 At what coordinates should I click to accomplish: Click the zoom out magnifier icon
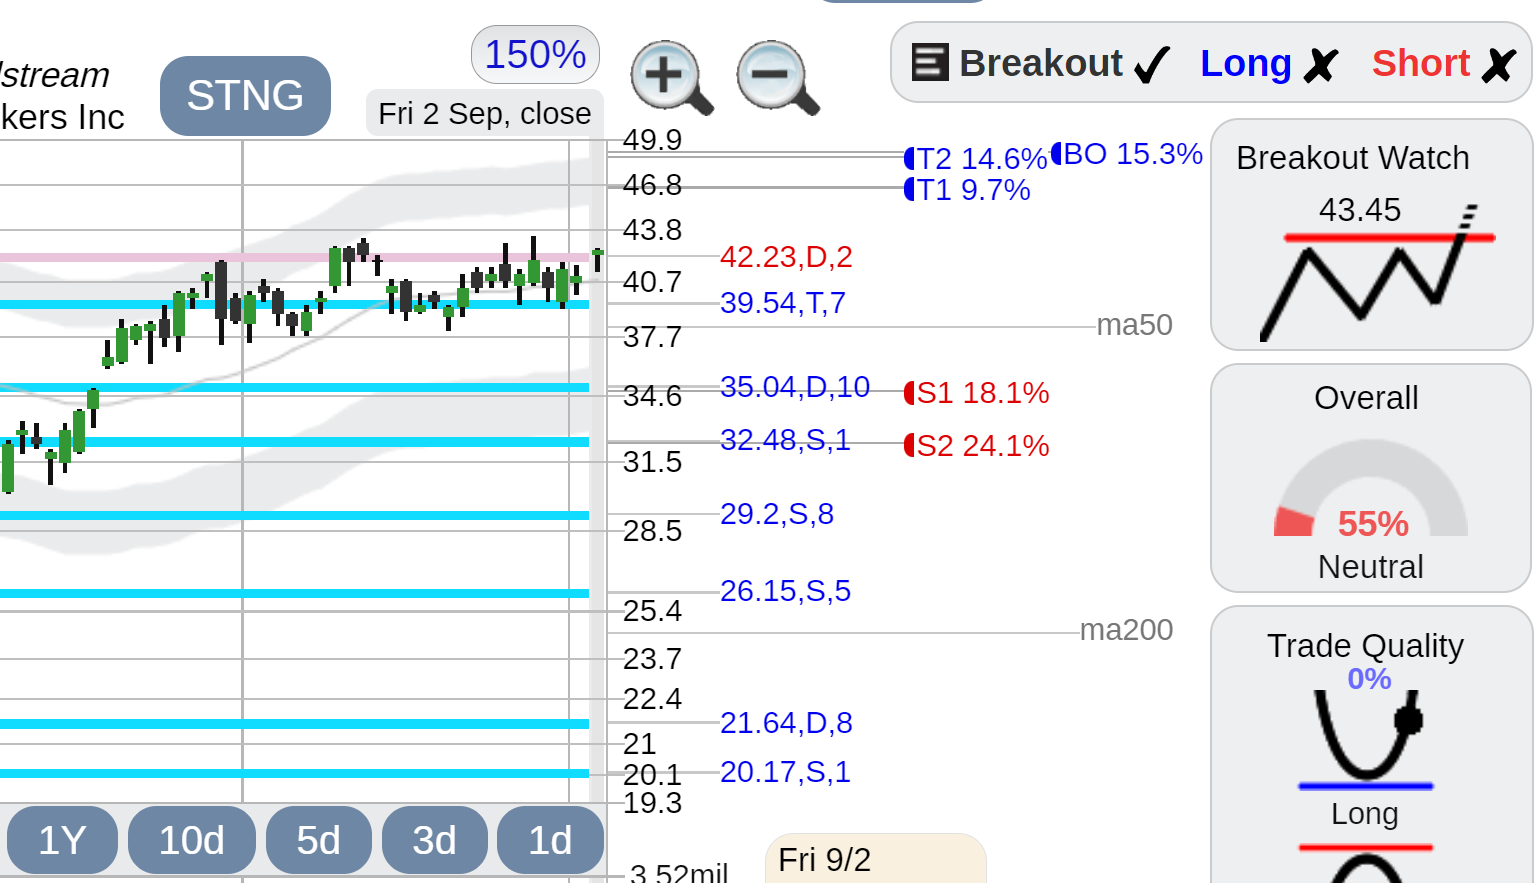[777, 77]
